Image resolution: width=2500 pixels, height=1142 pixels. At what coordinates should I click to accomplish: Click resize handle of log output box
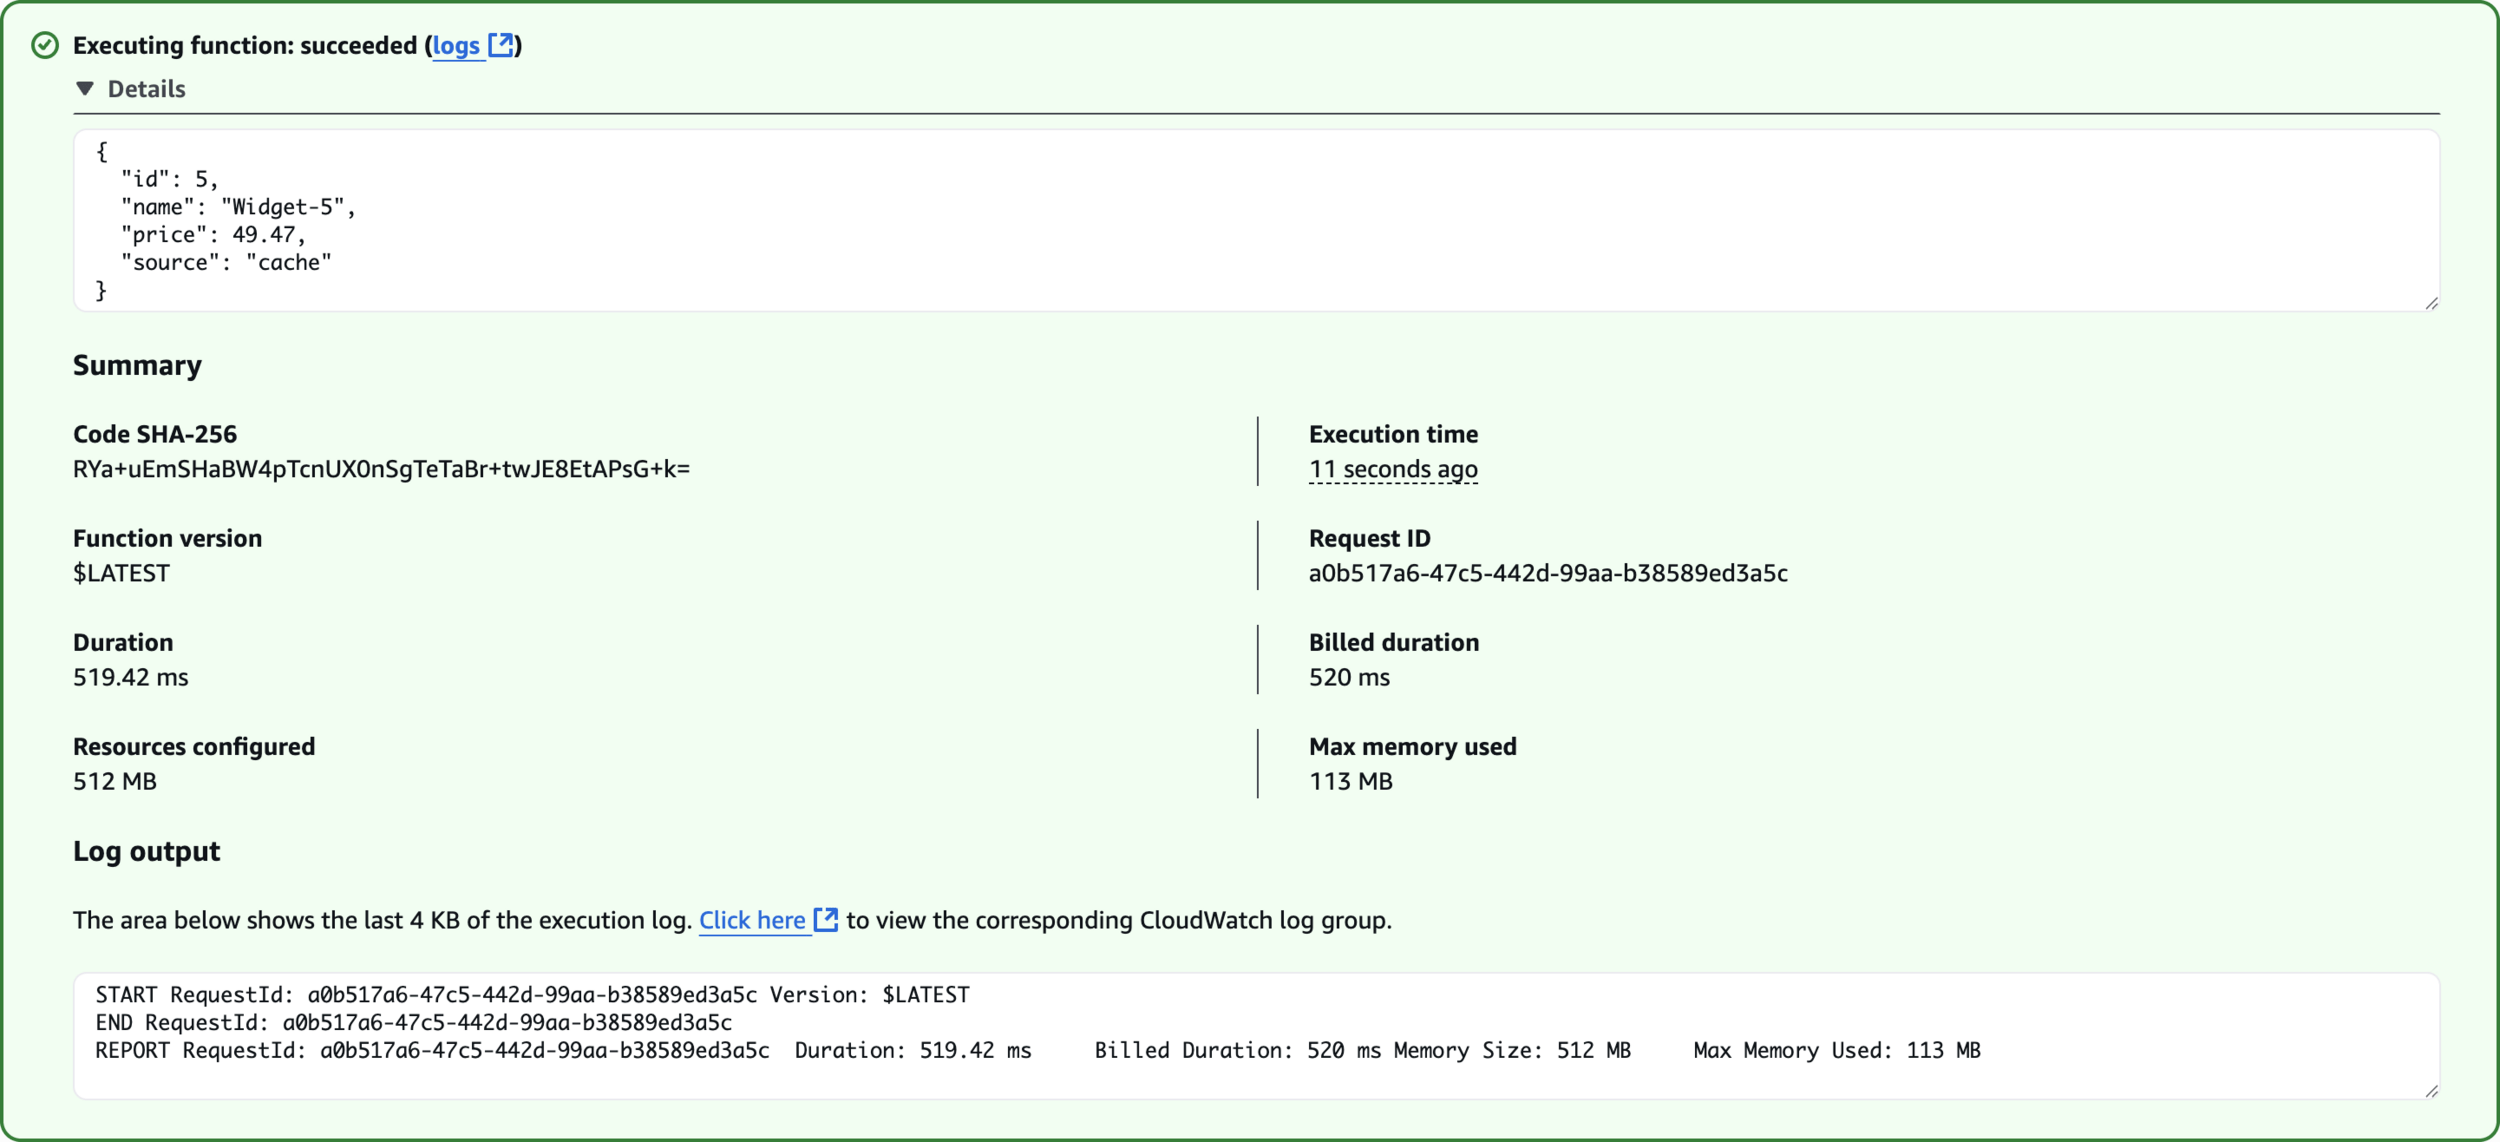(2431, 1091)
